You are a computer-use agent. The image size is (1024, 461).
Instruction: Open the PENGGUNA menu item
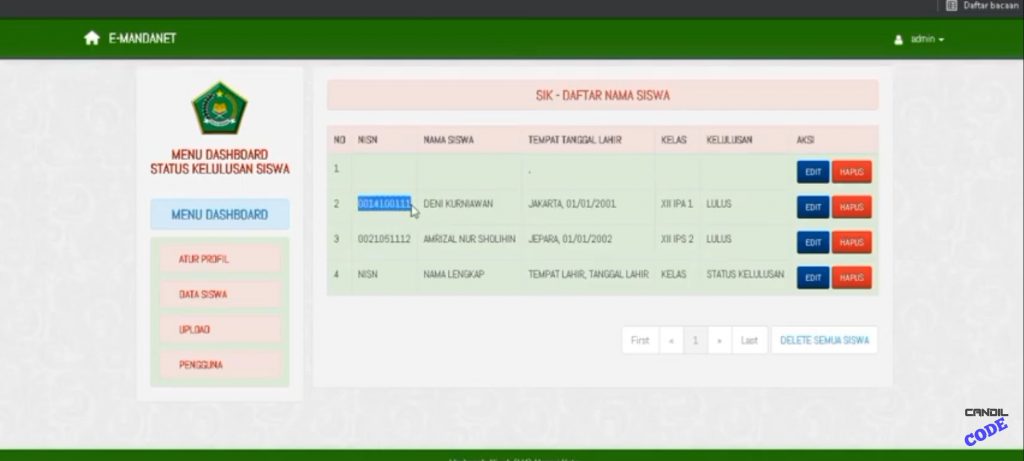219,365
